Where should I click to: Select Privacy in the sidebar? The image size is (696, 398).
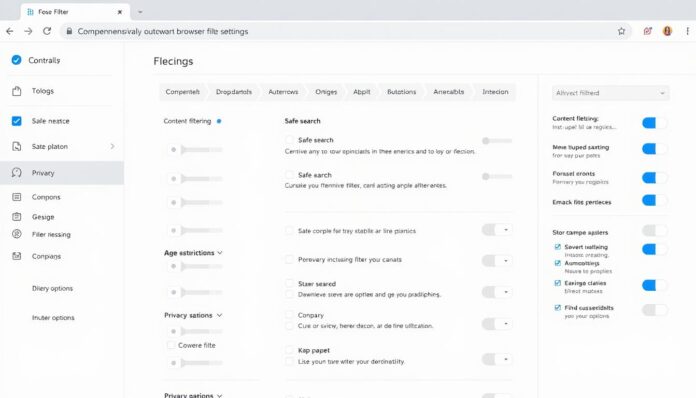point(62,173)
